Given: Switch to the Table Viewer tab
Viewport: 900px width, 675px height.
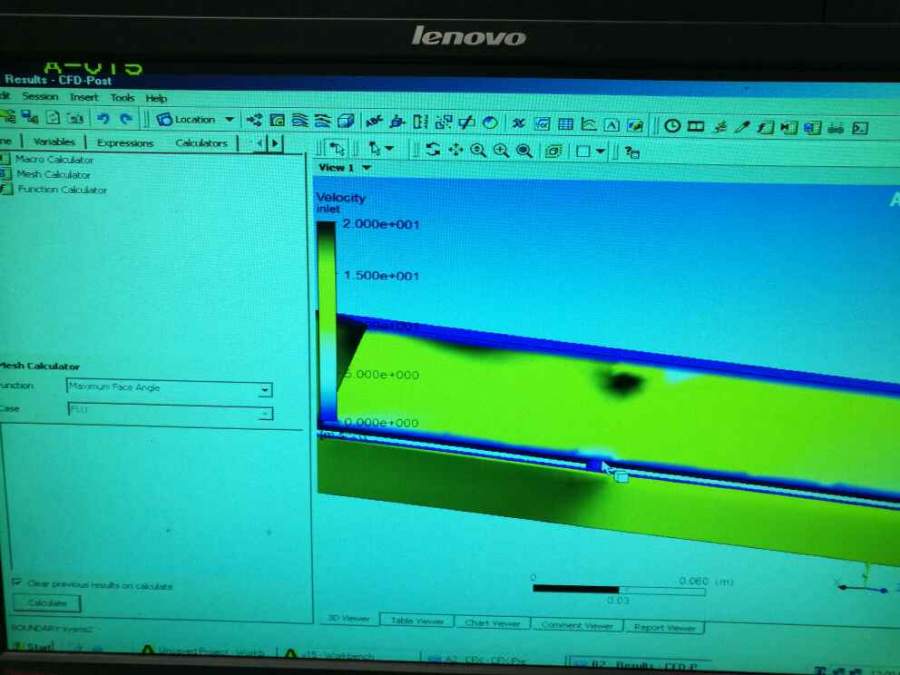Looking at the screenshot, I should [417, 620].
